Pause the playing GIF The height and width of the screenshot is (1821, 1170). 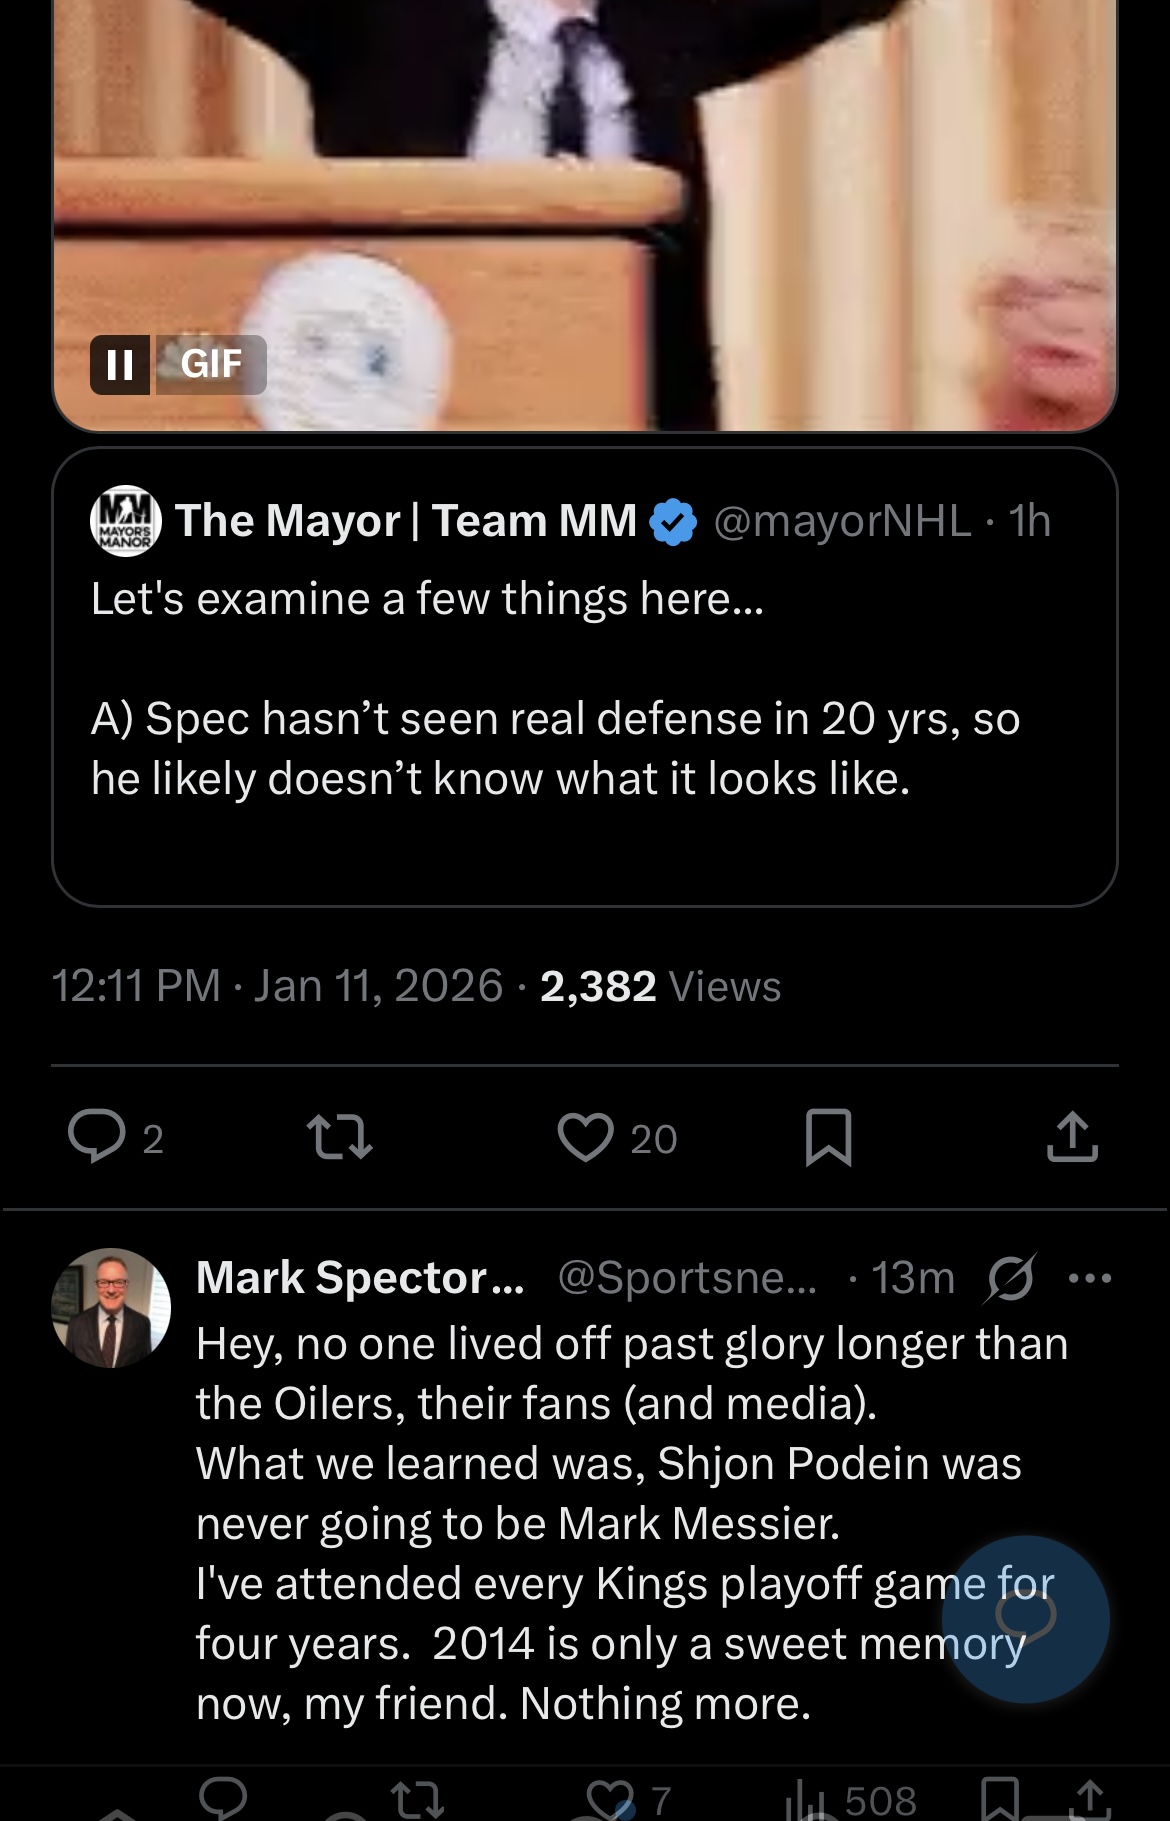point(120,365)
